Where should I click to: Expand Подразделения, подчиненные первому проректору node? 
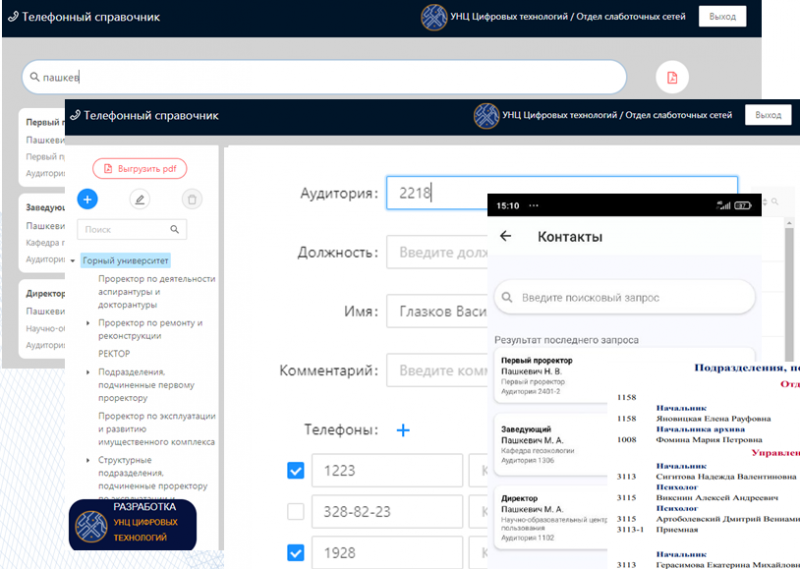pyautogui.click(x=89, y=371)
